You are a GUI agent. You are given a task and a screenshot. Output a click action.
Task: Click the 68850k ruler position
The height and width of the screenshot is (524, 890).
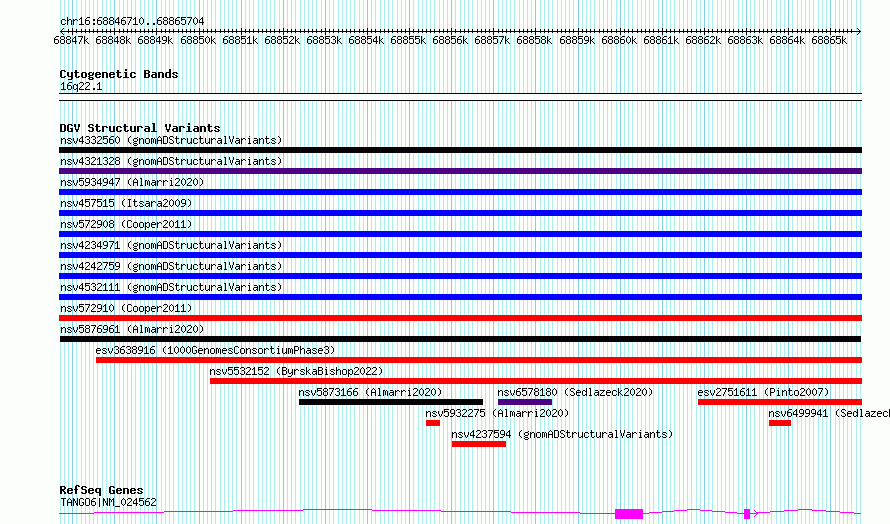198,41
